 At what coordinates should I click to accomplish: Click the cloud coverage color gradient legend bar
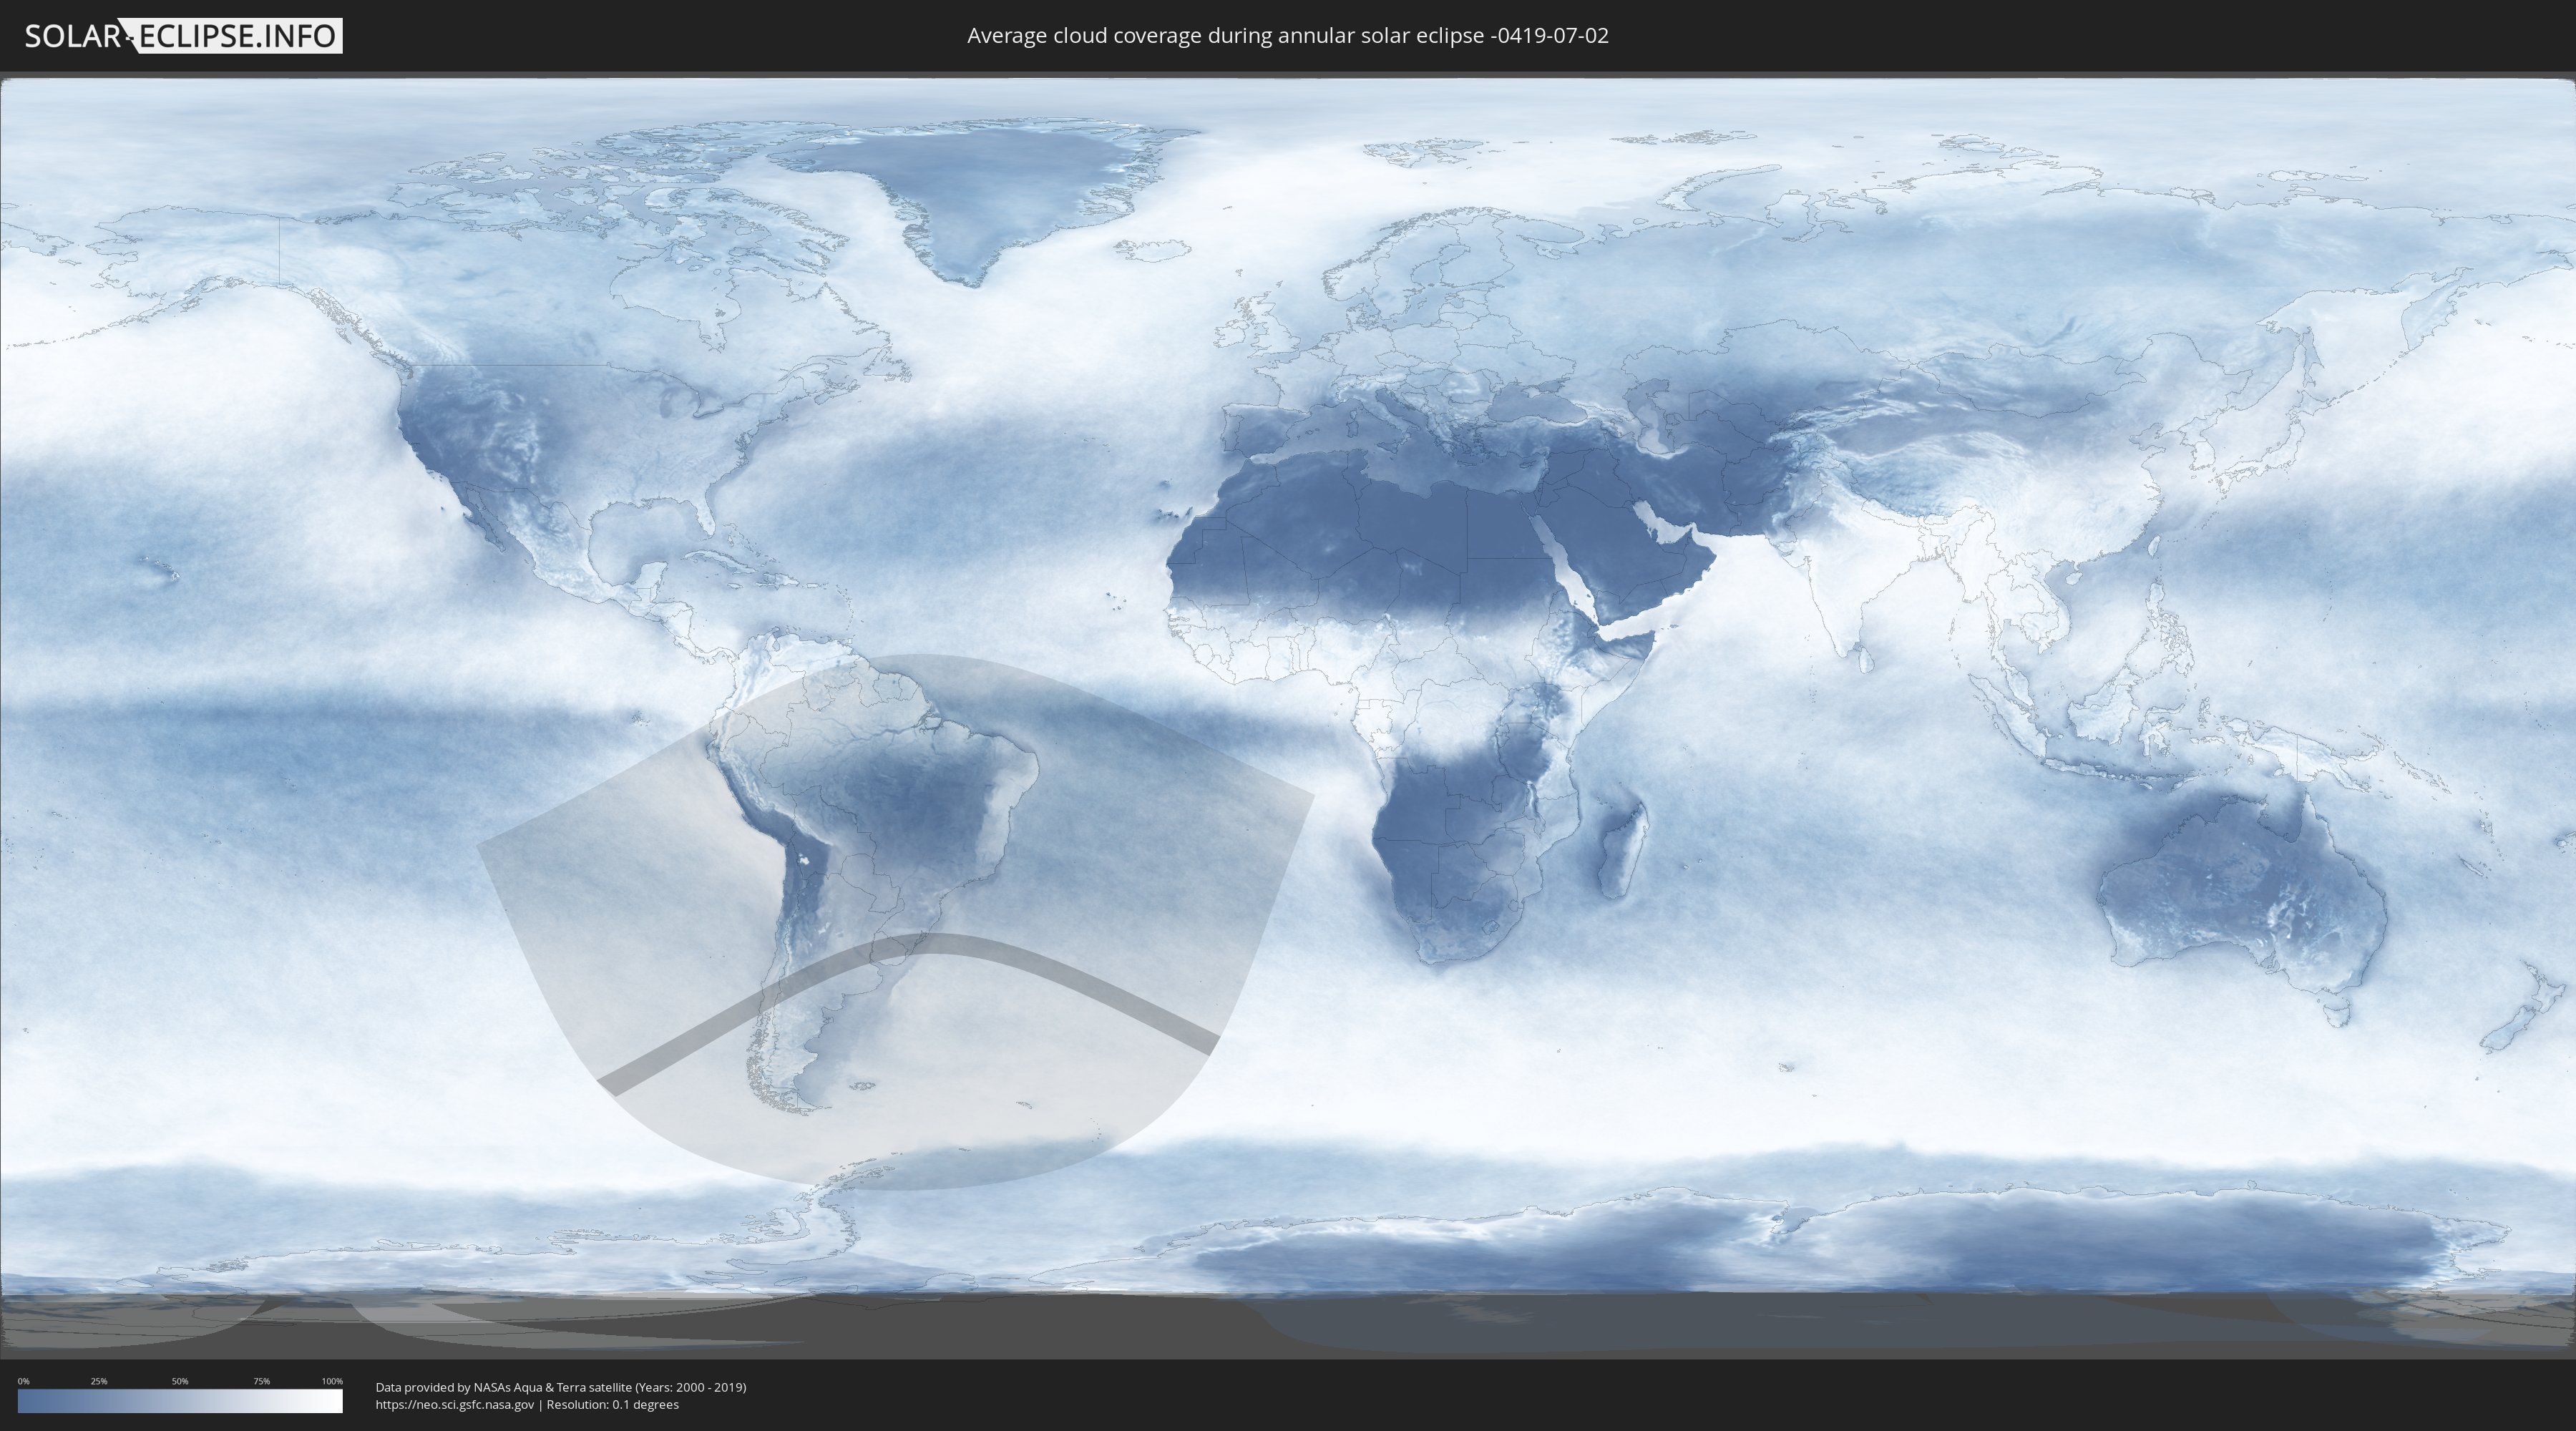pos(180,1401)
